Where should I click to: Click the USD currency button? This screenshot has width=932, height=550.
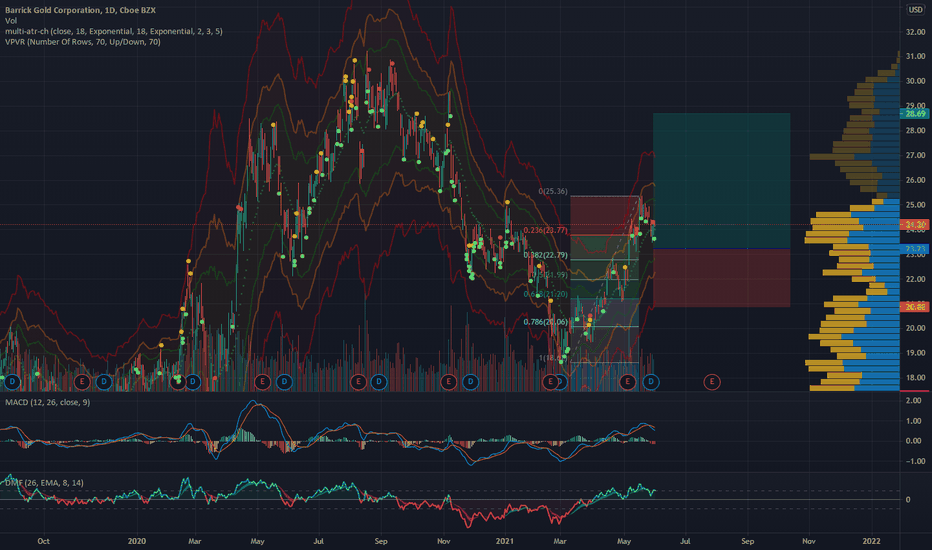[915, 10]
